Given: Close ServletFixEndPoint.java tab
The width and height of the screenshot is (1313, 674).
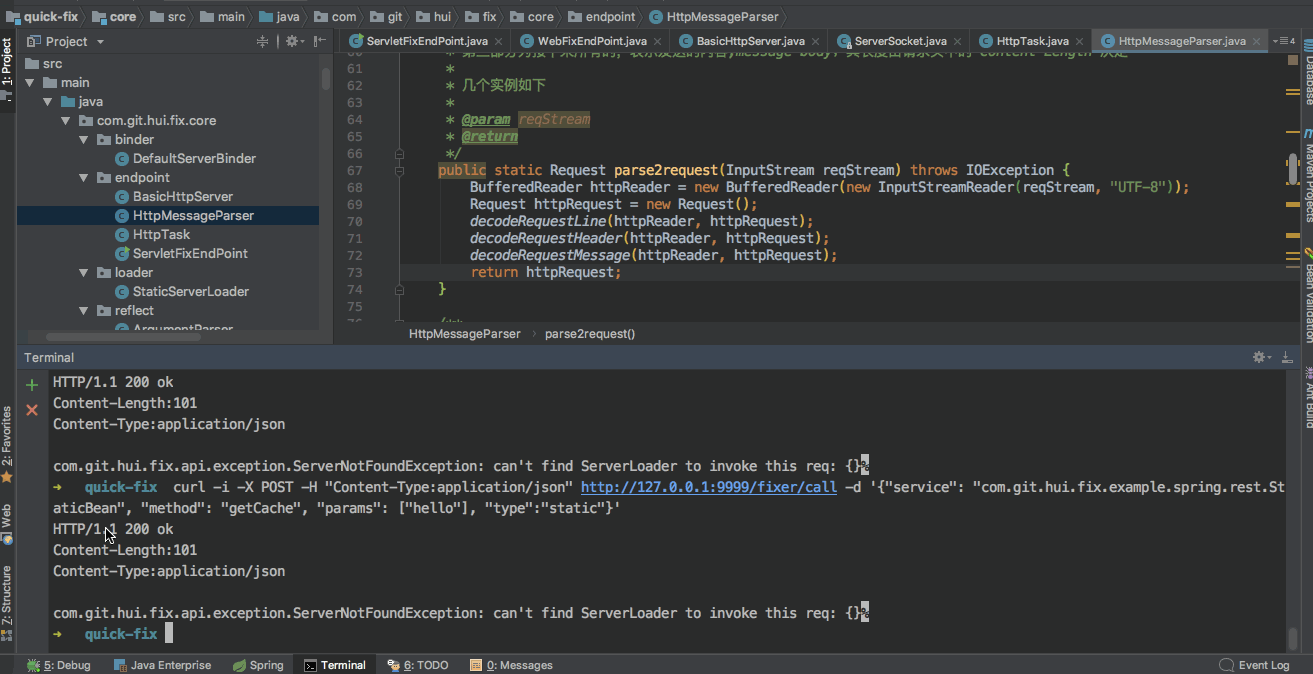Looking at the screenshot, I should tap(501, 41).
